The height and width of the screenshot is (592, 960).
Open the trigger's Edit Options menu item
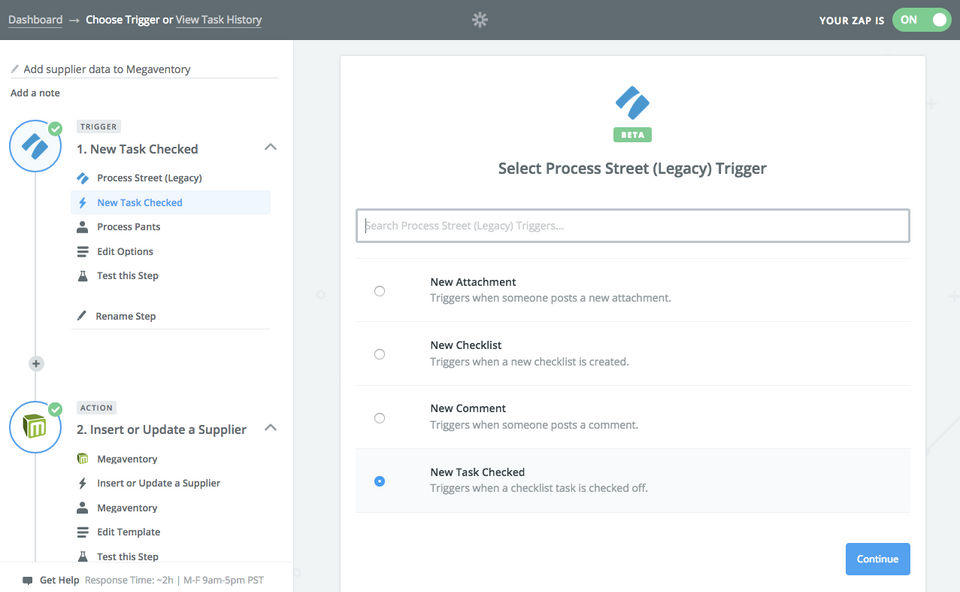tap(125, 251)
